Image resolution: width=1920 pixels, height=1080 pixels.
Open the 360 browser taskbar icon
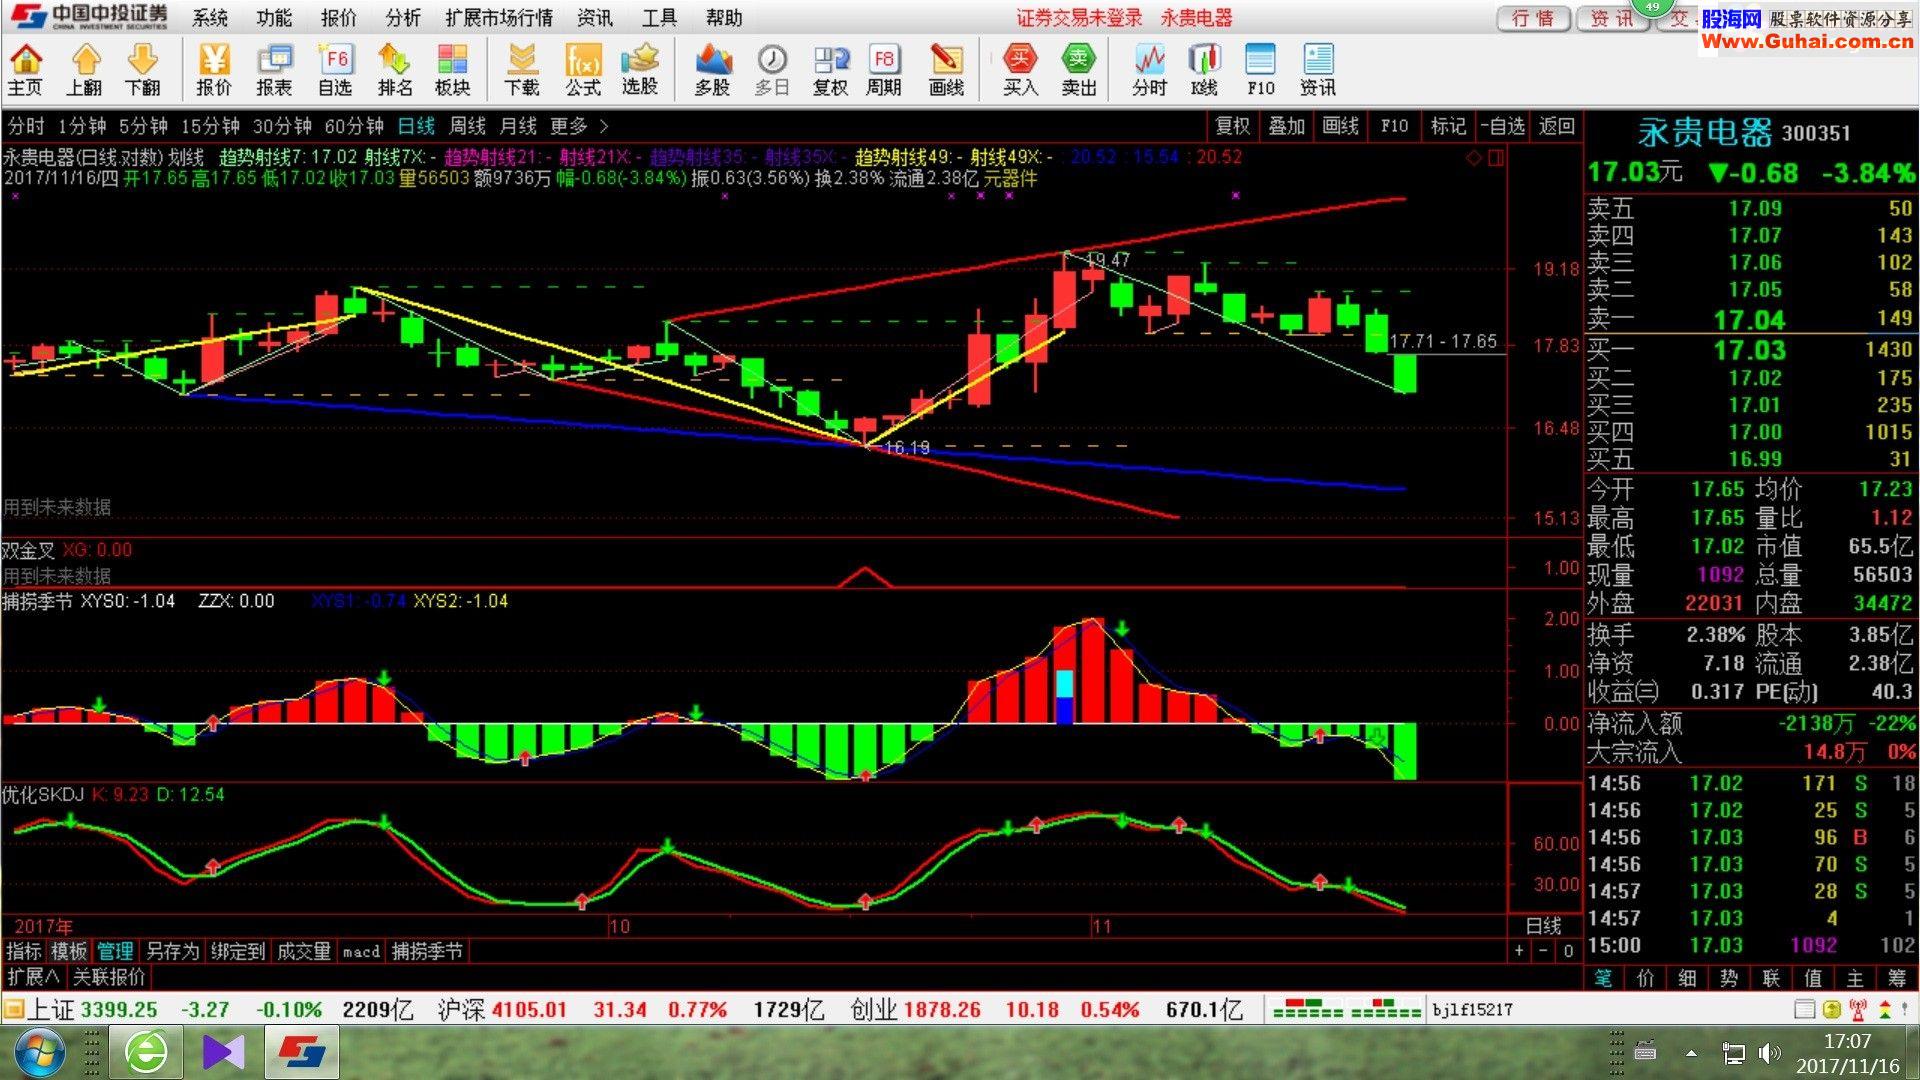click(147, 1053)
